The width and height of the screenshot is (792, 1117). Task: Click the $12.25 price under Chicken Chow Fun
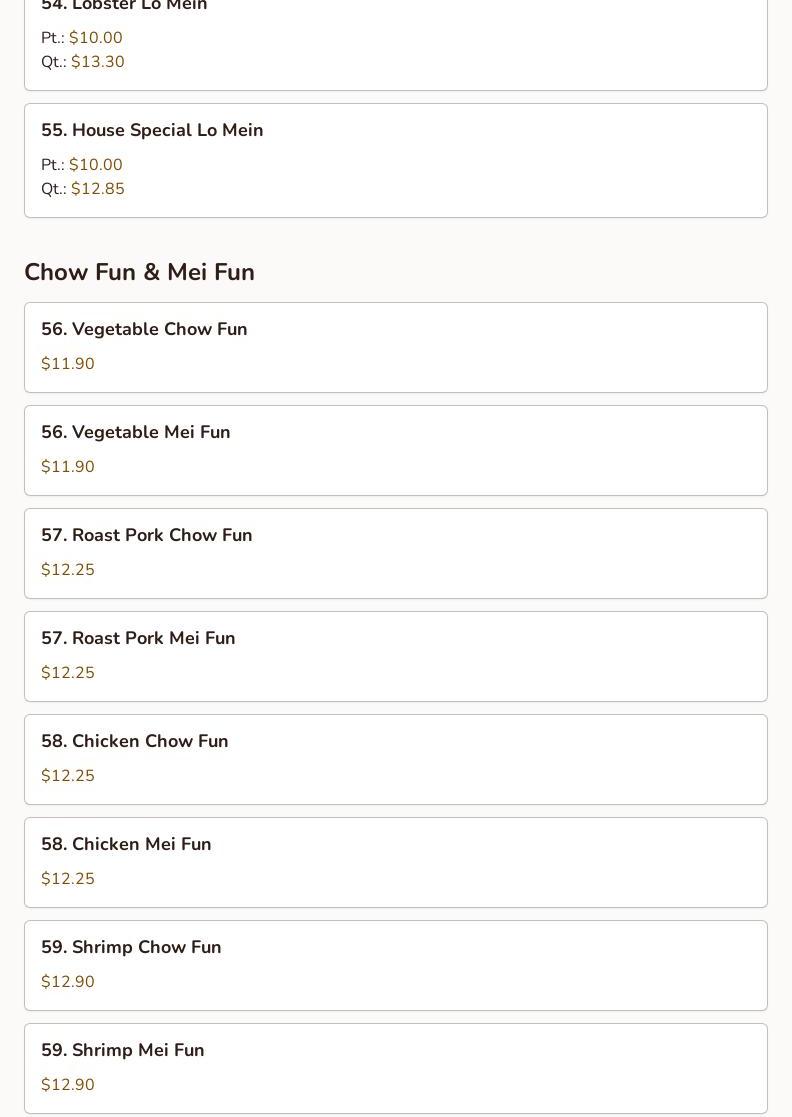click(x=68, y=775)
